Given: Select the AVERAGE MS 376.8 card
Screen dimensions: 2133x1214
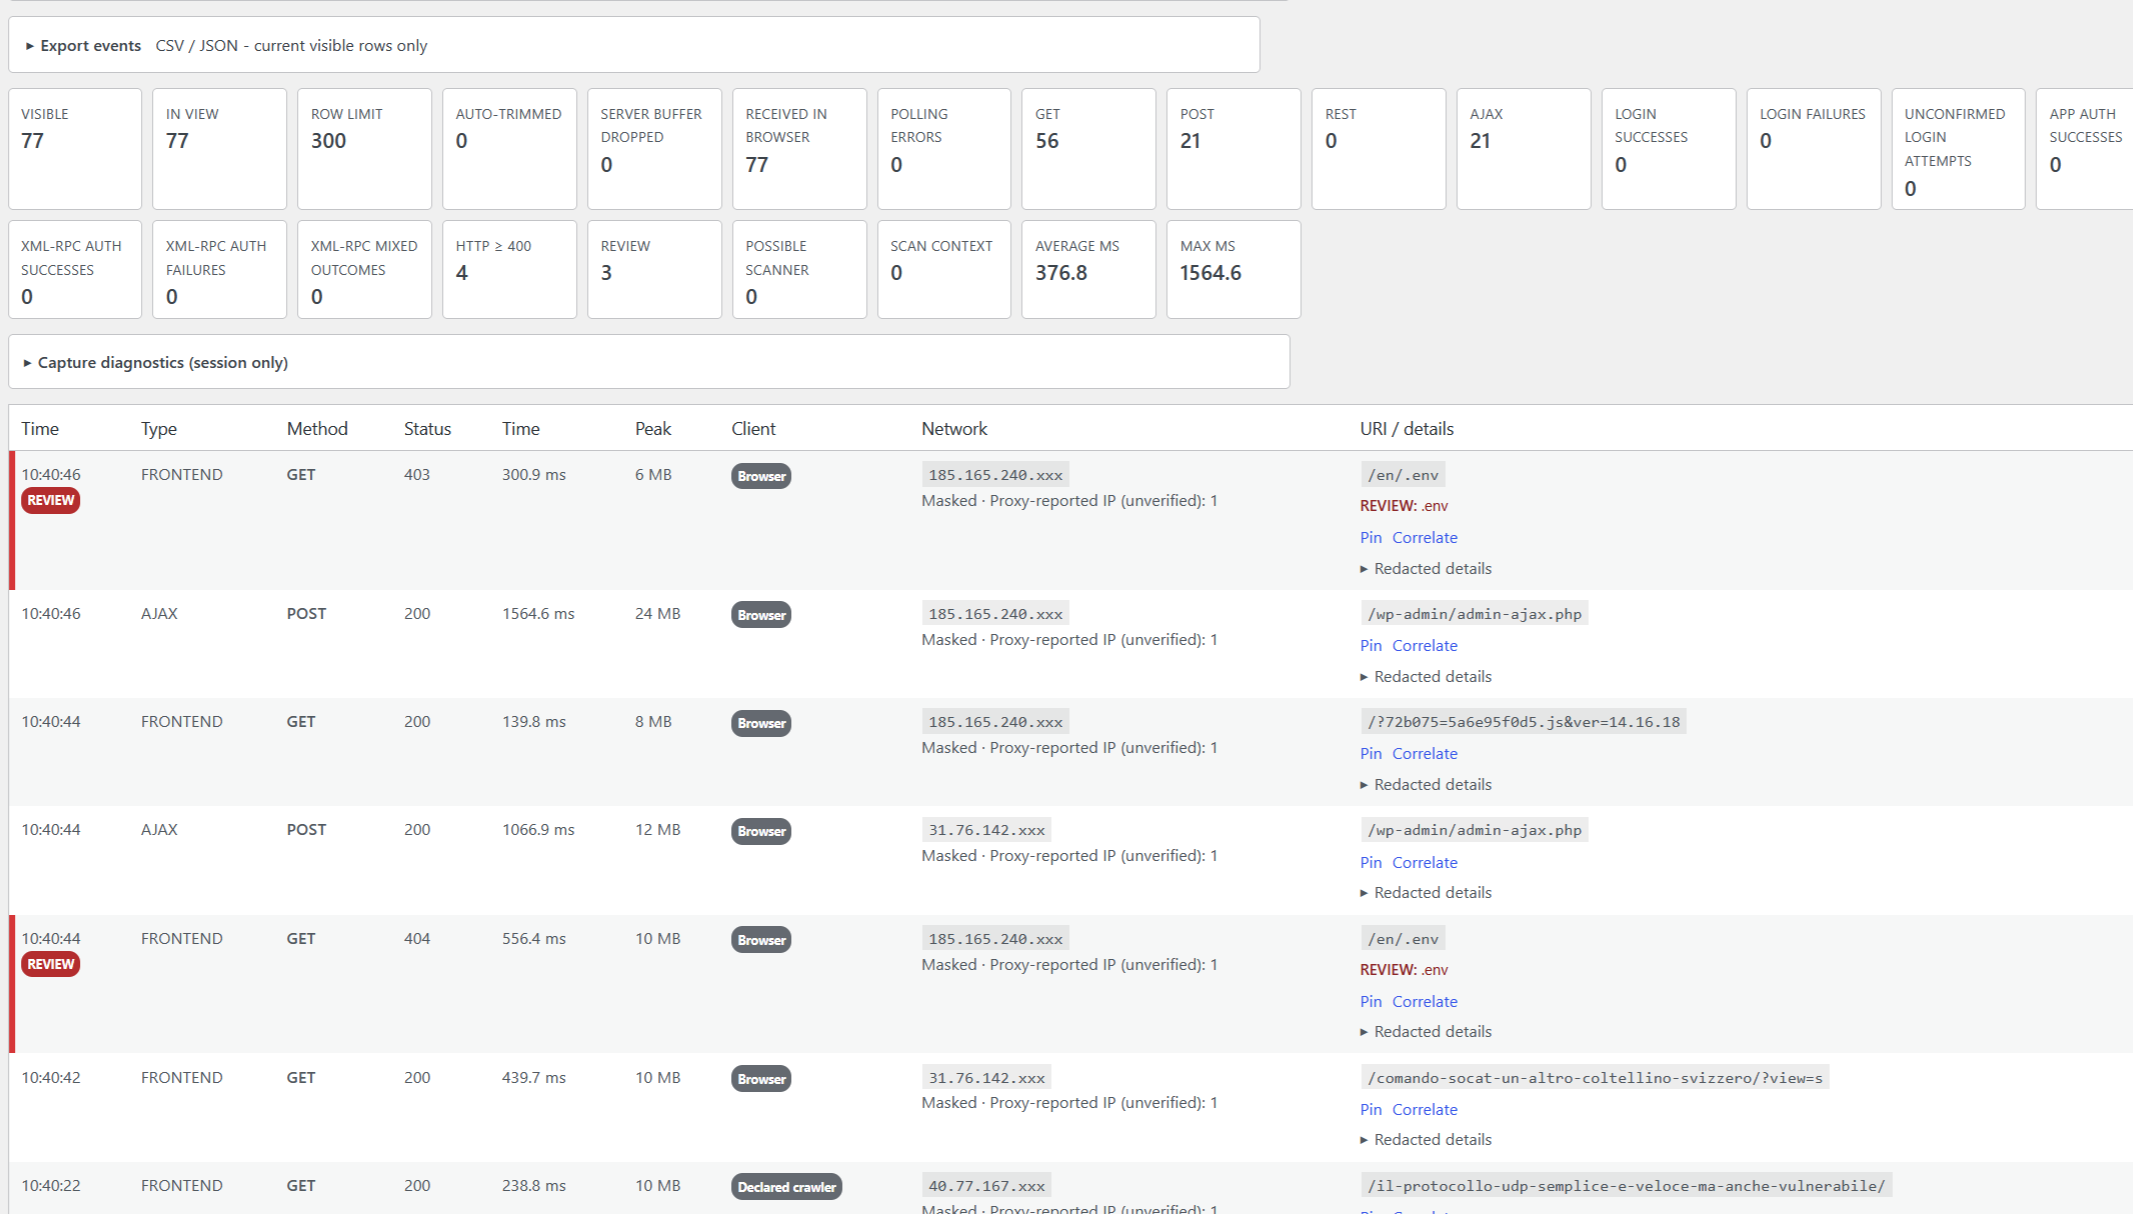Looking at the screenshot, I should click(x=1088, y=270).
